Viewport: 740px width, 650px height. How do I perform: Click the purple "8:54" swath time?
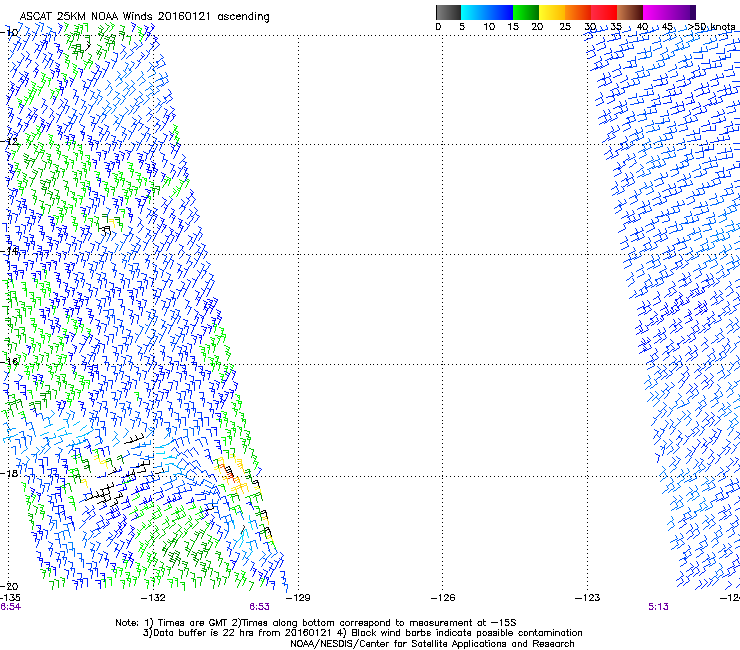pyautogui.click(x=10, y=607)
